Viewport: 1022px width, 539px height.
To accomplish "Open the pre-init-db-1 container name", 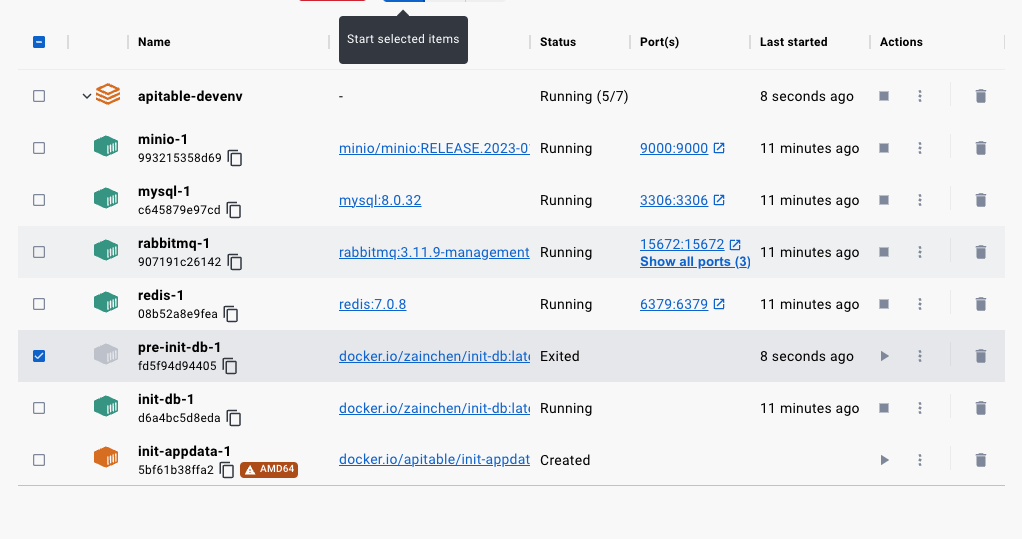I will tap(179, 347).
